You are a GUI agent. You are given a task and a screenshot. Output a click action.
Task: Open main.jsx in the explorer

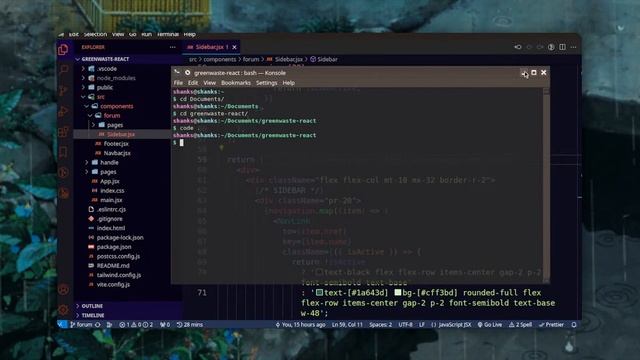111,200
